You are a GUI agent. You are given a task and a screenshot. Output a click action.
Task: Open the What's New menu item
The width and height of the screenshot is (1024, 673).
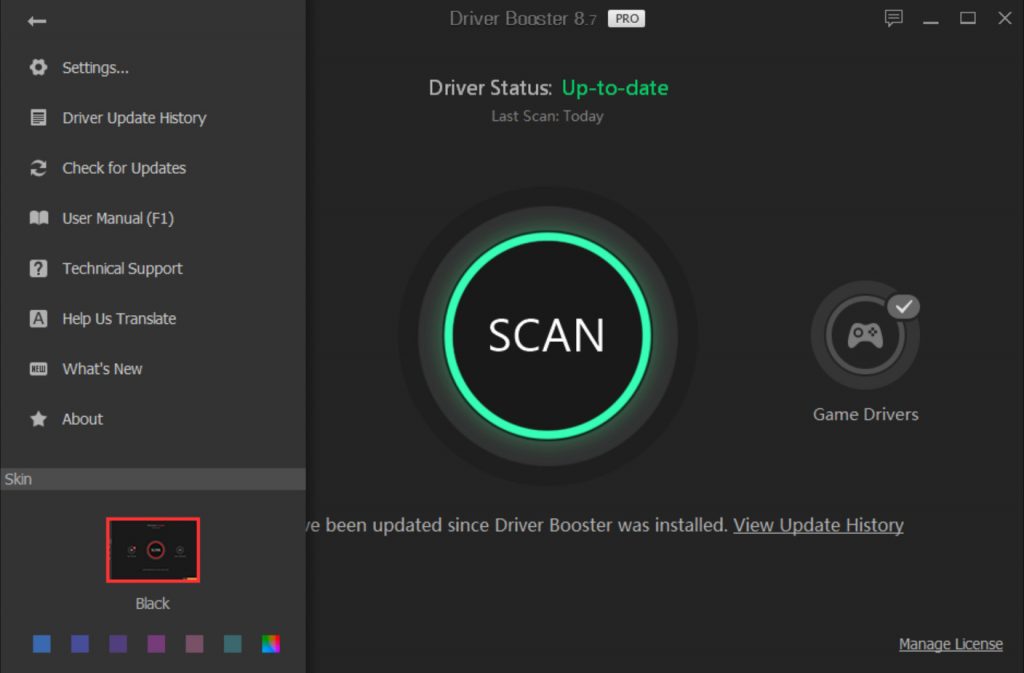coord(102,369)
